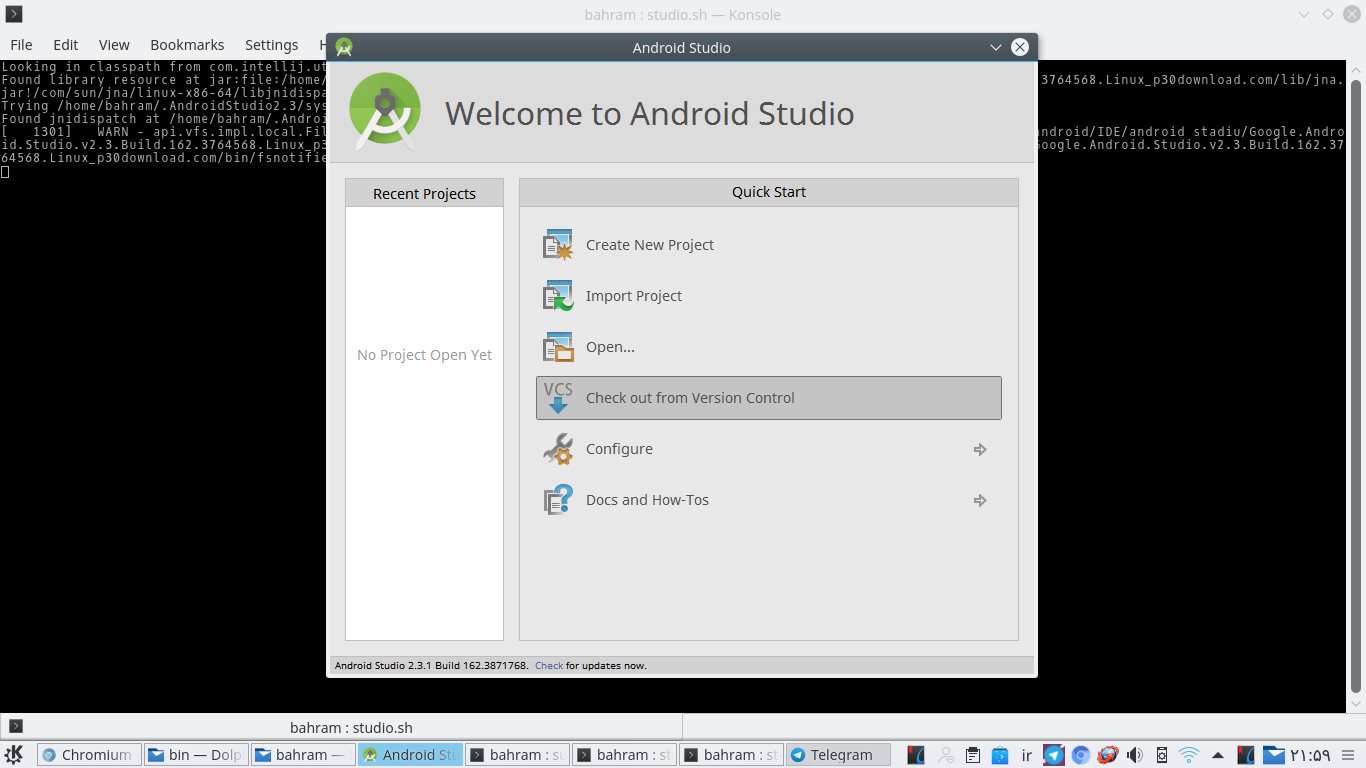Click red globe tray icon
The image size is (1366, 768).
pyautogui.click(x=1107, y=755)
